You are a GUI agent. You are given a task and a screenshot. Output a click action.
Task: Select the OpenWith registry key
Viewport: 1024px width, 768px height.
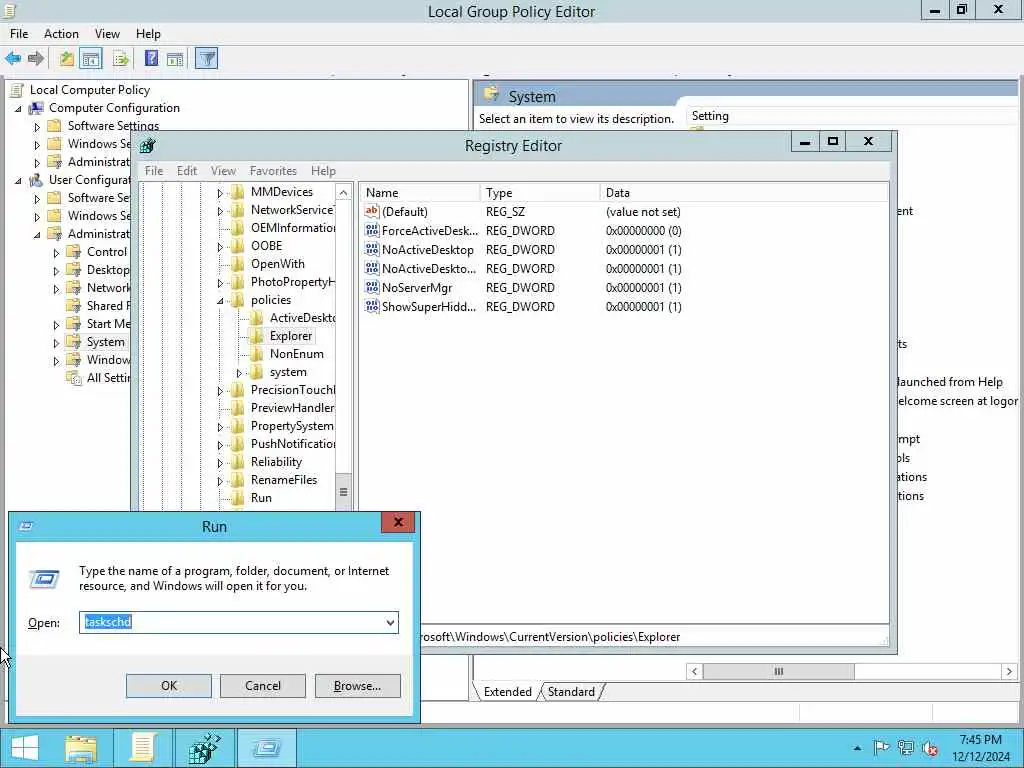coord(278,264)
